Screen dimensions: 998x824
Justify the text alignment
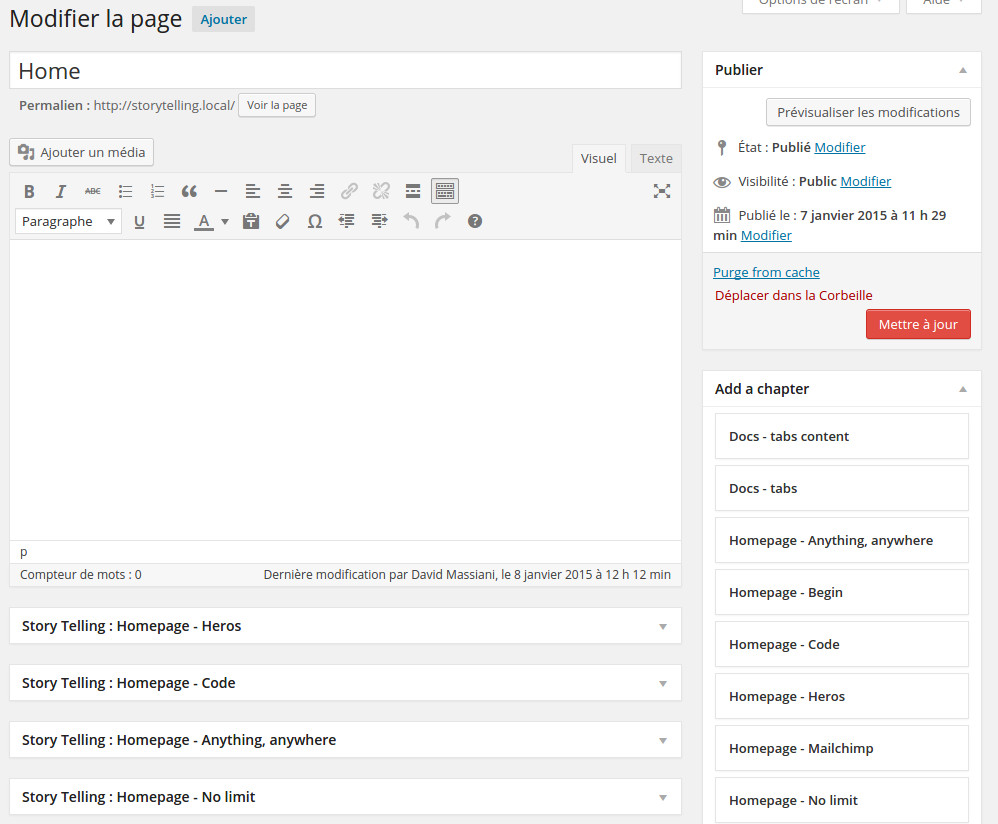[x=171, y=221]
